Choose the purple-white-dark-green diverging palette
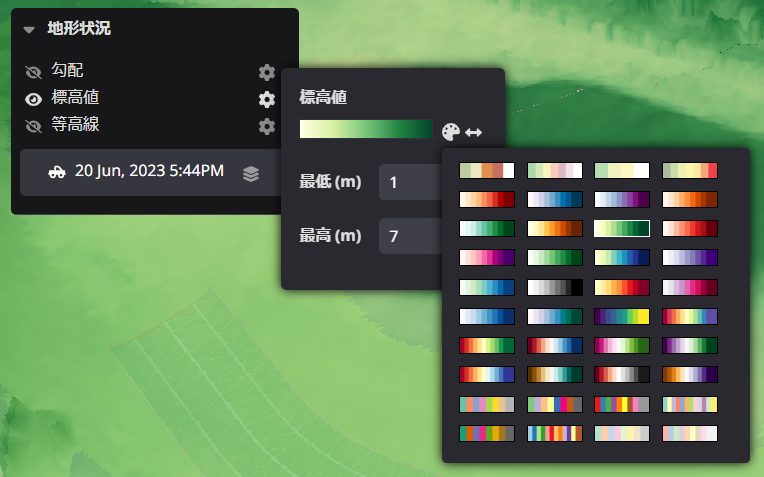 [x=690, y=345]
